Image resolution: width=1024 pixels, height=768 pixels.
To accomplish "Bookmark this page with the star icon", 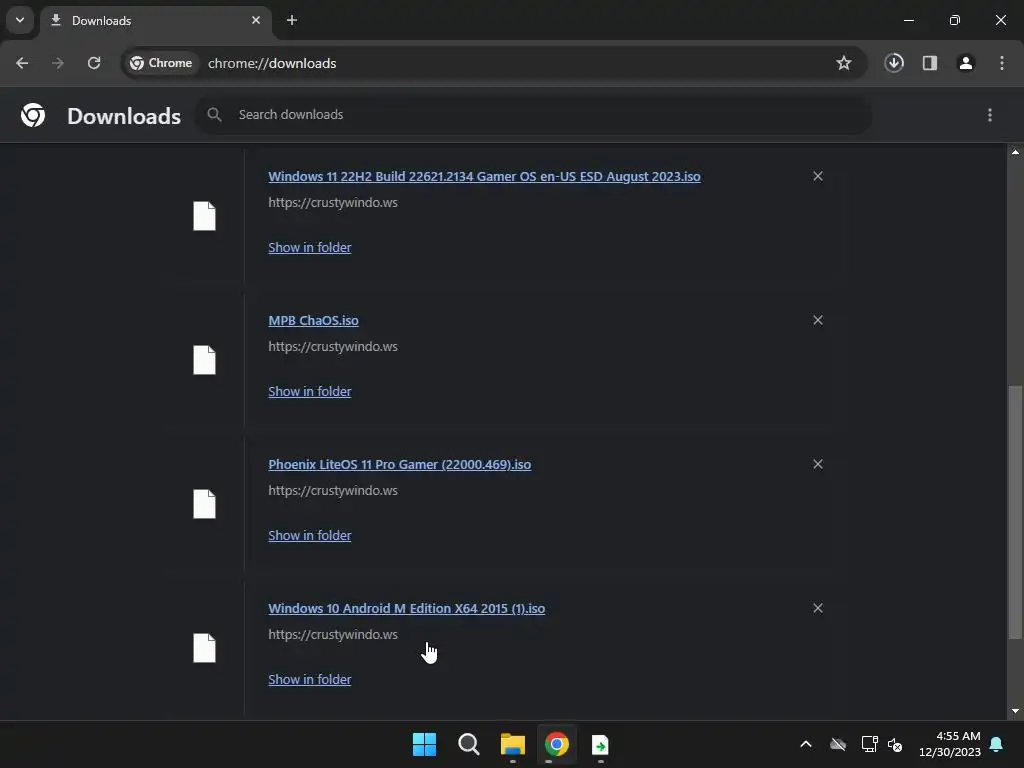I will pyautogui.click(x=844, y=63).
